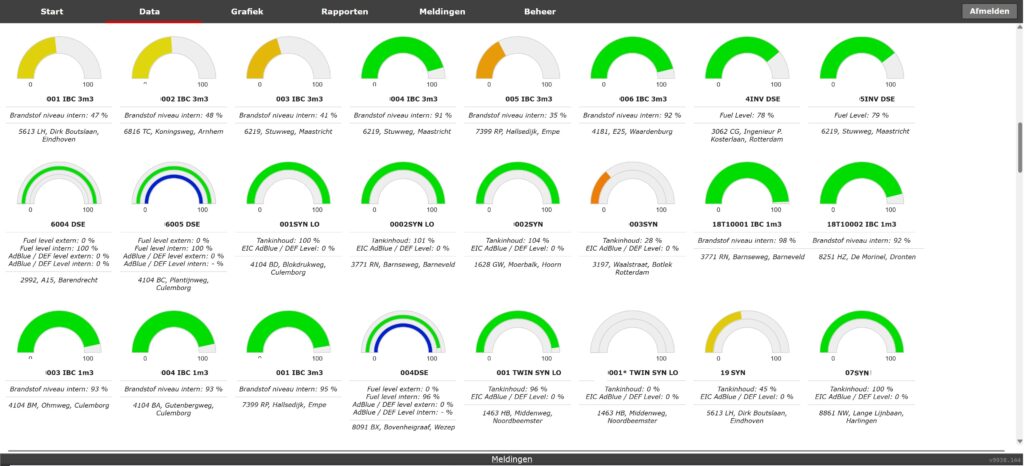Open the Grafiek tab in navigation

(x=247, y=11)
